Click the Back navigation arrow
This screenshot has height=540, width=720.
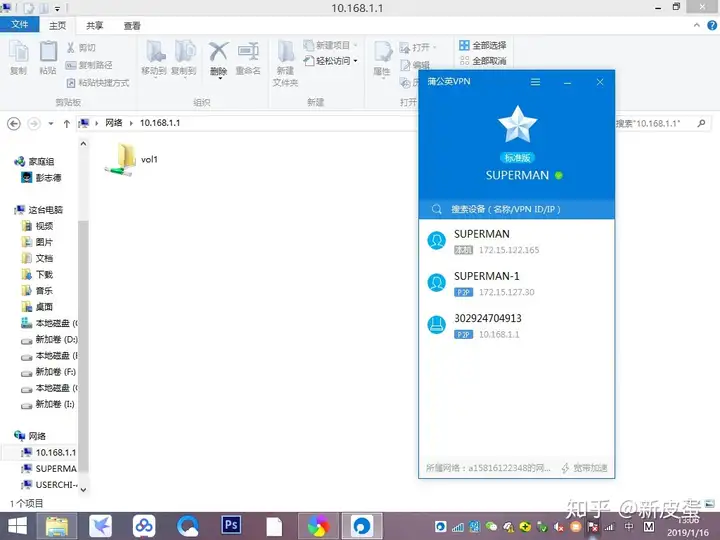tap(14, 124)
